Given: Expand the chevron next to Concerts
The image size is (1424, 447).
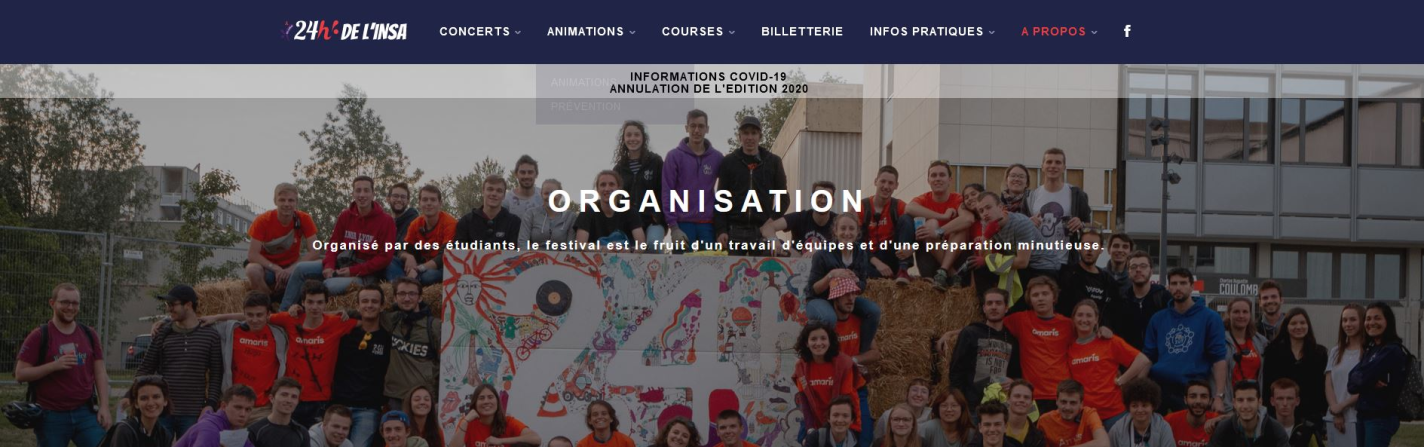Looking at the screenshot, I should pos(518,32).
